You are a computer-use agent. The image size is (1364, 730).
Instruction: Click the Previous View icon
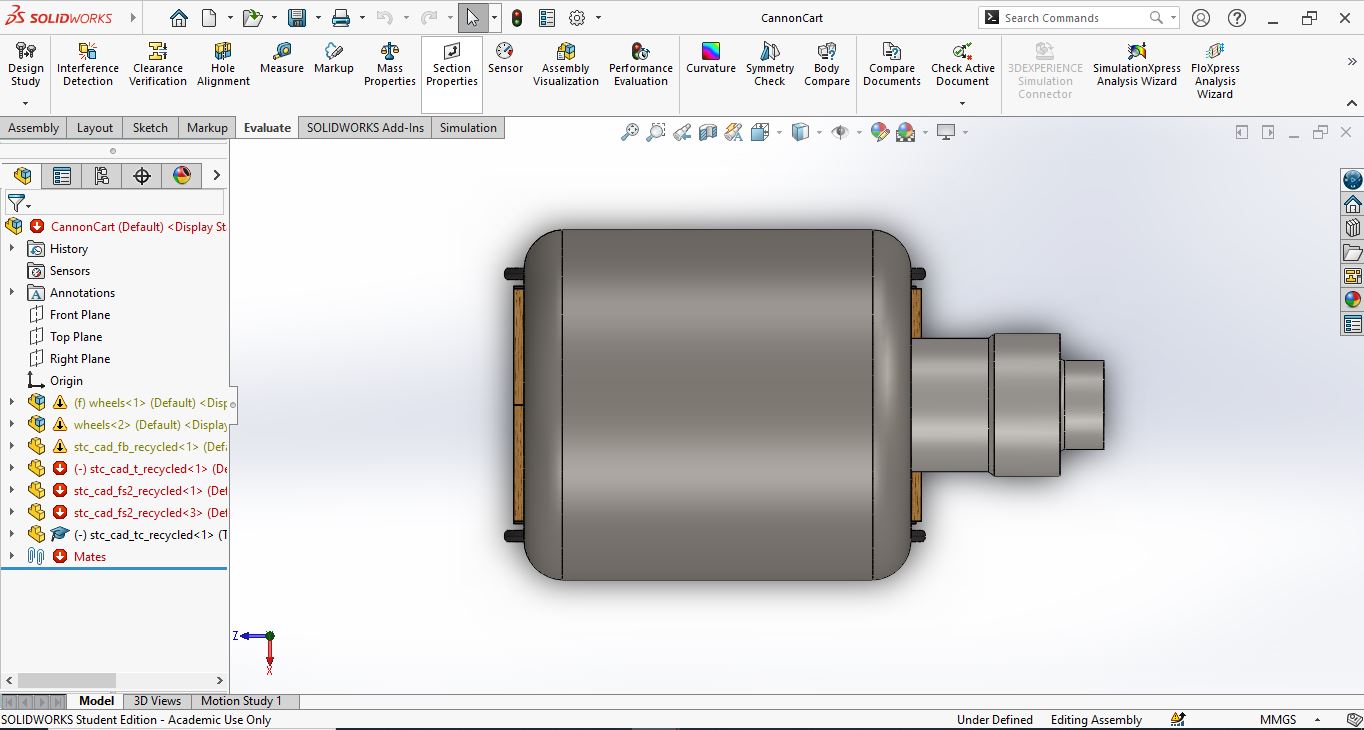[x=682, y=132]
